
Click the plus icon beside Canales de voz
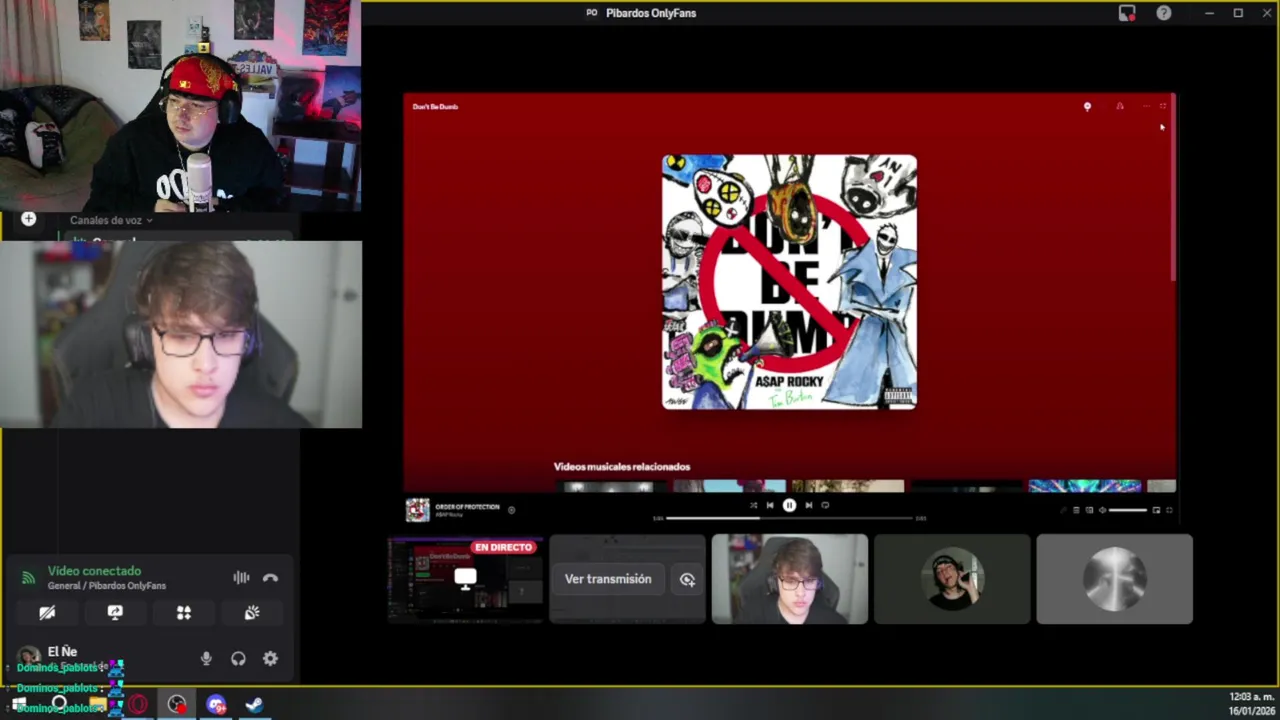click(28, 219)
